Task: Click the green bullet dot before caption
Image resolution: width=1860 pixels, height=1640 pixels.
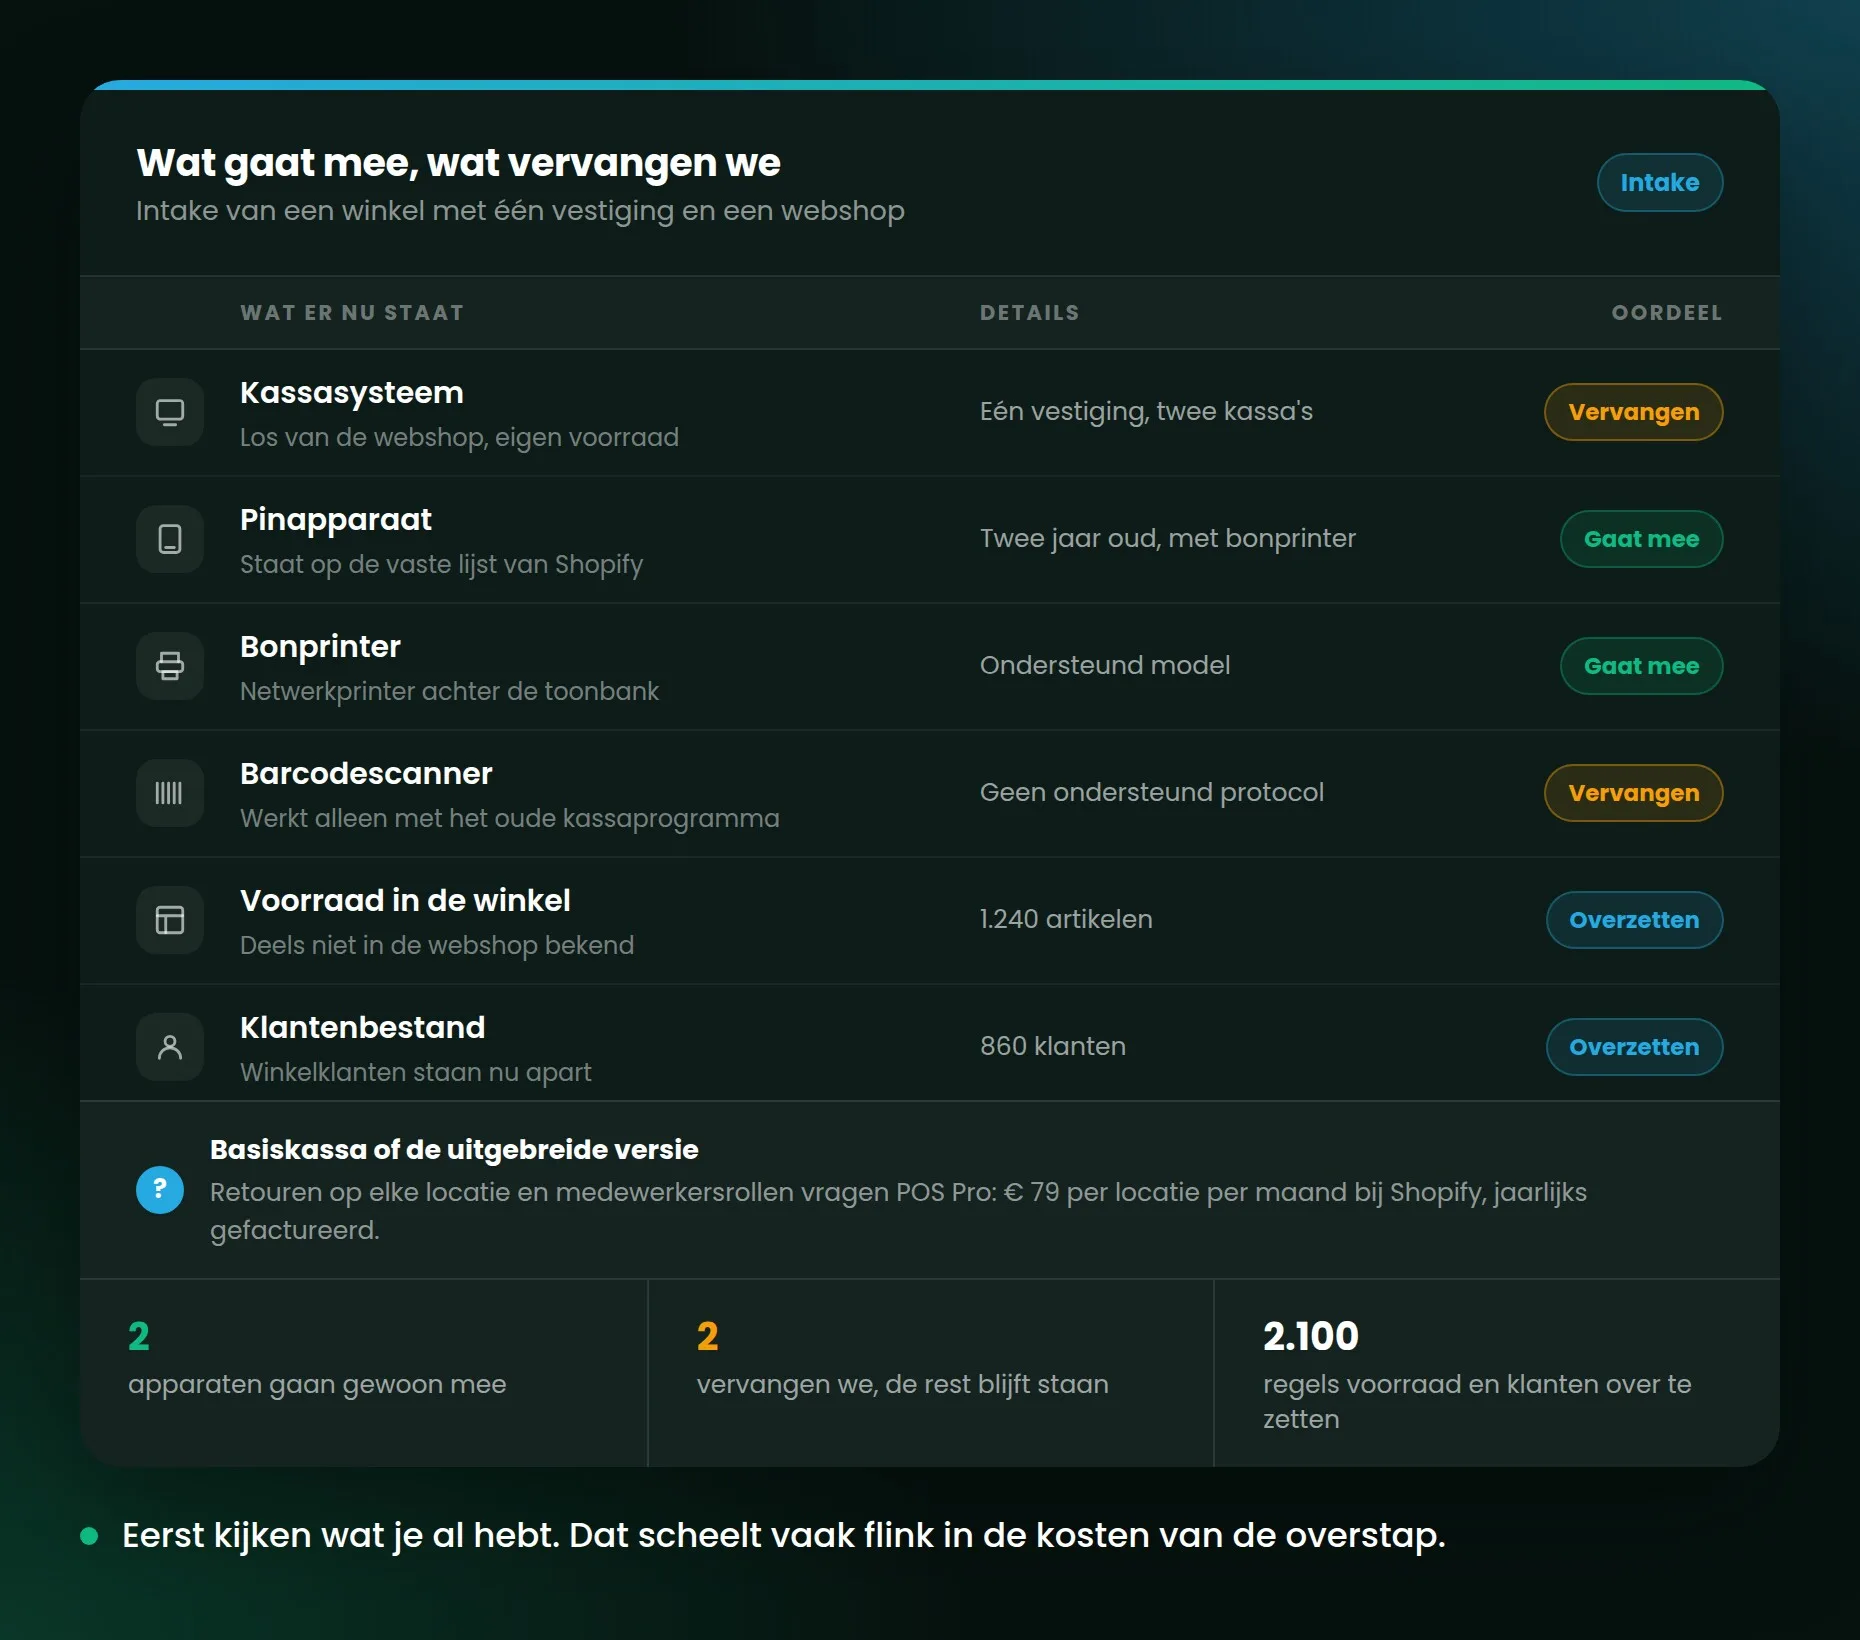Action: click(x=89, y=1536)
